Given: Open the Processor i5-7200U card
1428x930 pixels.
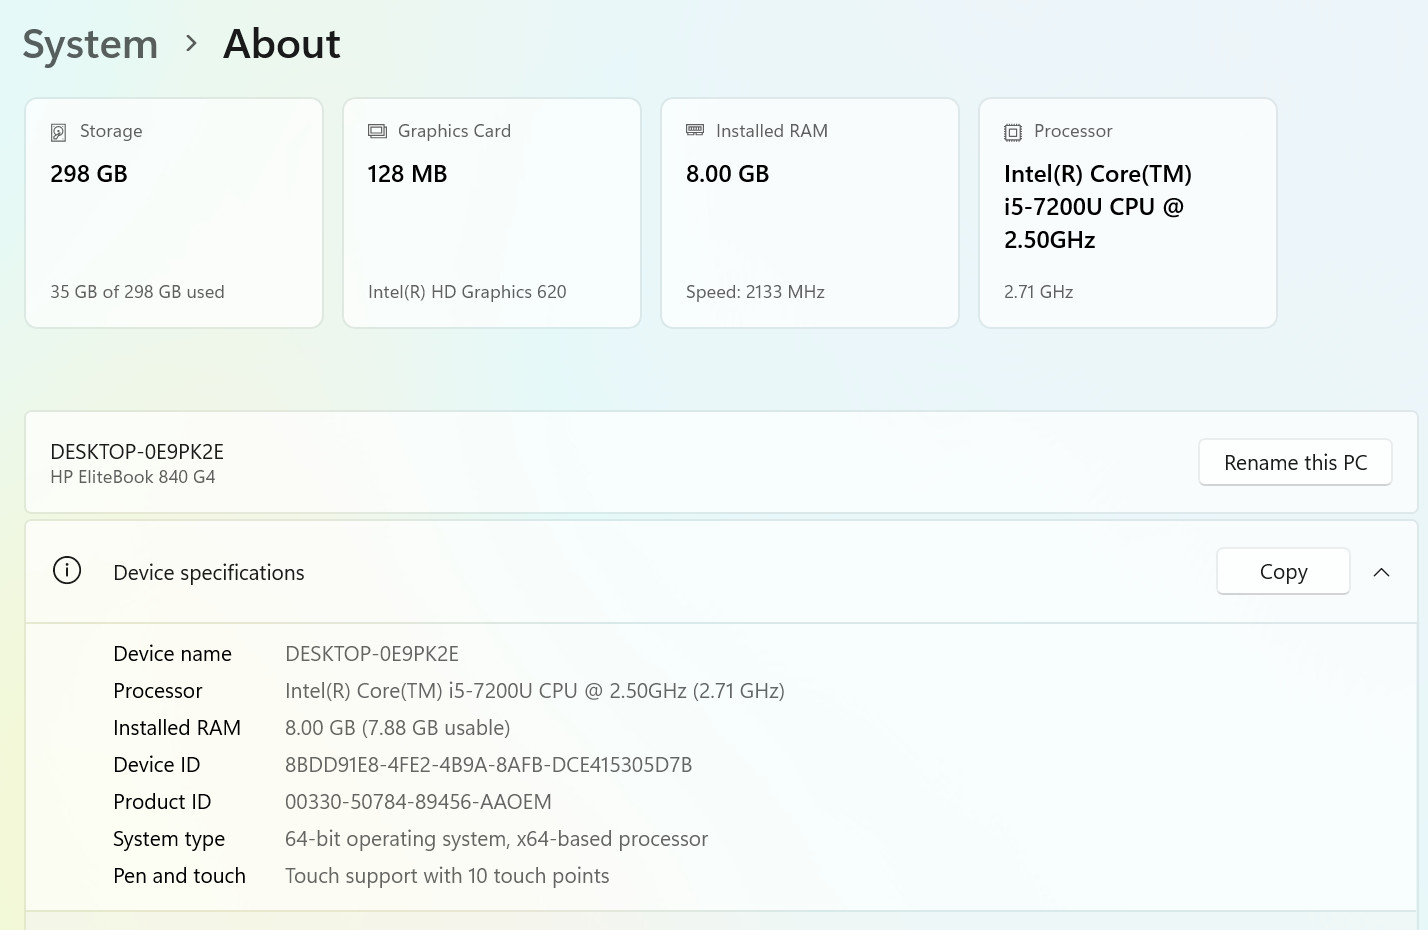Looking at the screenshot, I should [1128, 213].
